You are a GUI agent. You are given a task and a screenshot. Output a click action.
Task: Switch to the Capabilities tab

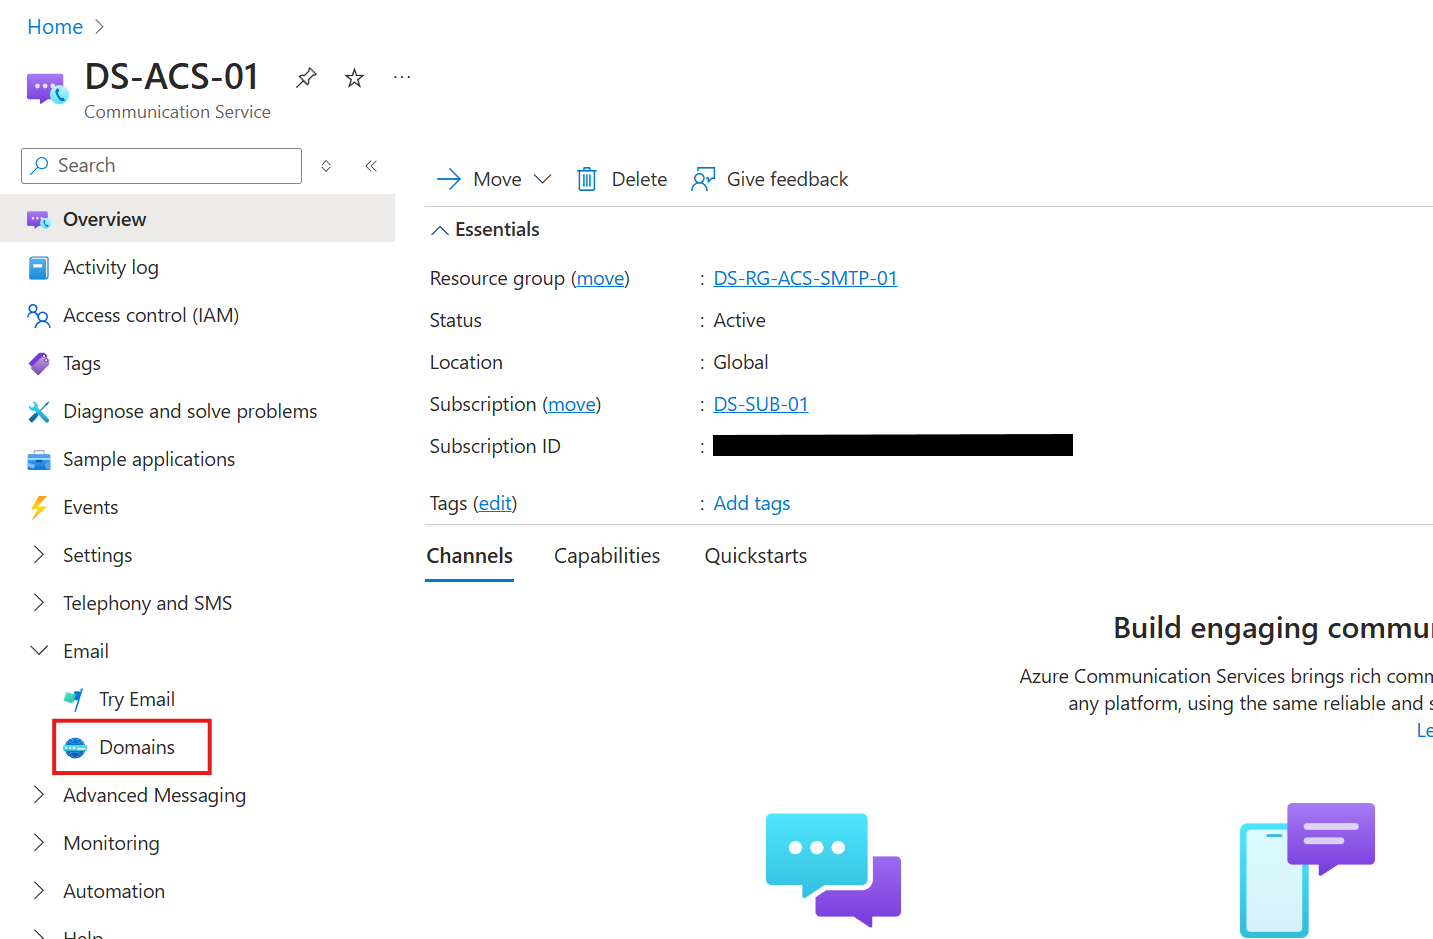click(x=607, y=556)
